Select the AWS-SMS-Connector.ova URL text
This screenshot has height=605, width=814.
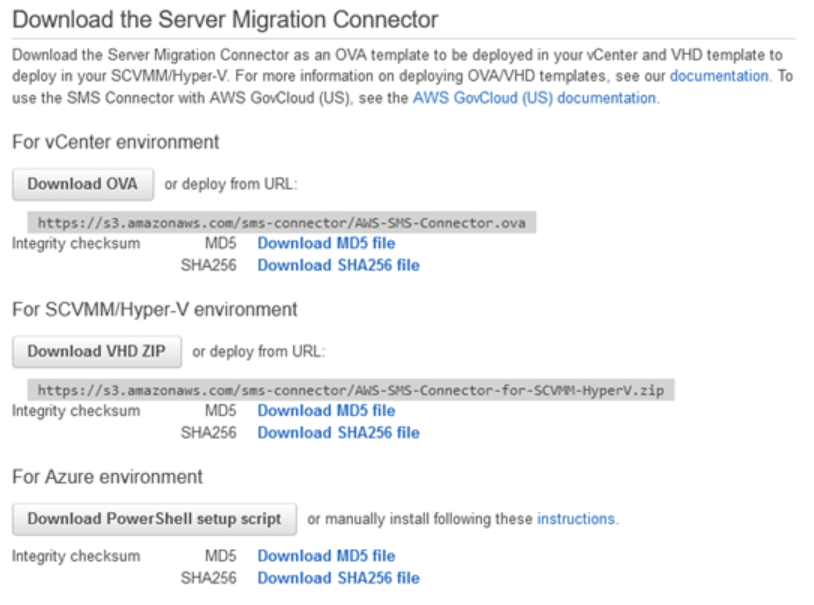point(281,223)
